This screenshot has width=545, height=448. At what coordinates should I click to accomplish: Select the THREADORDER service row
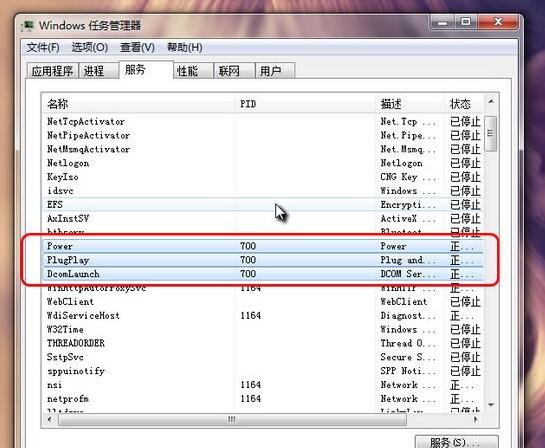(263, 343)
